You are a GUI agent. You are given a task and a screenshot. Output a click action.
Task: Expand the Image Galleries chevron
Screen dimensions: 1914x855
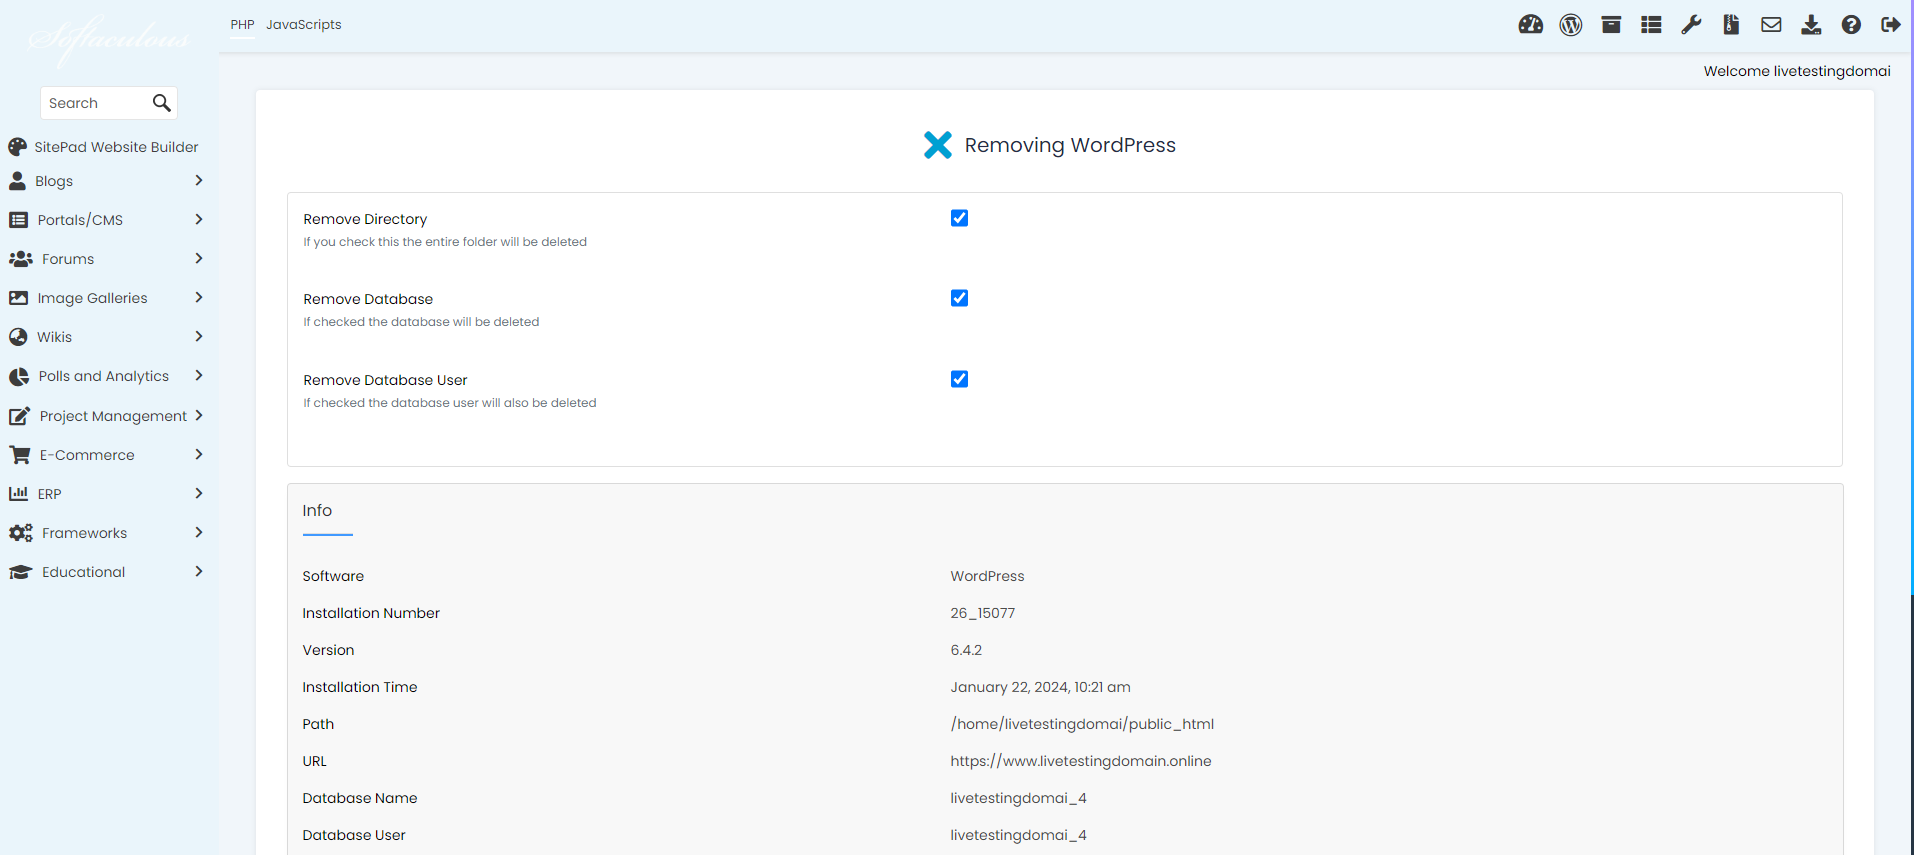(x=198, y=297)
